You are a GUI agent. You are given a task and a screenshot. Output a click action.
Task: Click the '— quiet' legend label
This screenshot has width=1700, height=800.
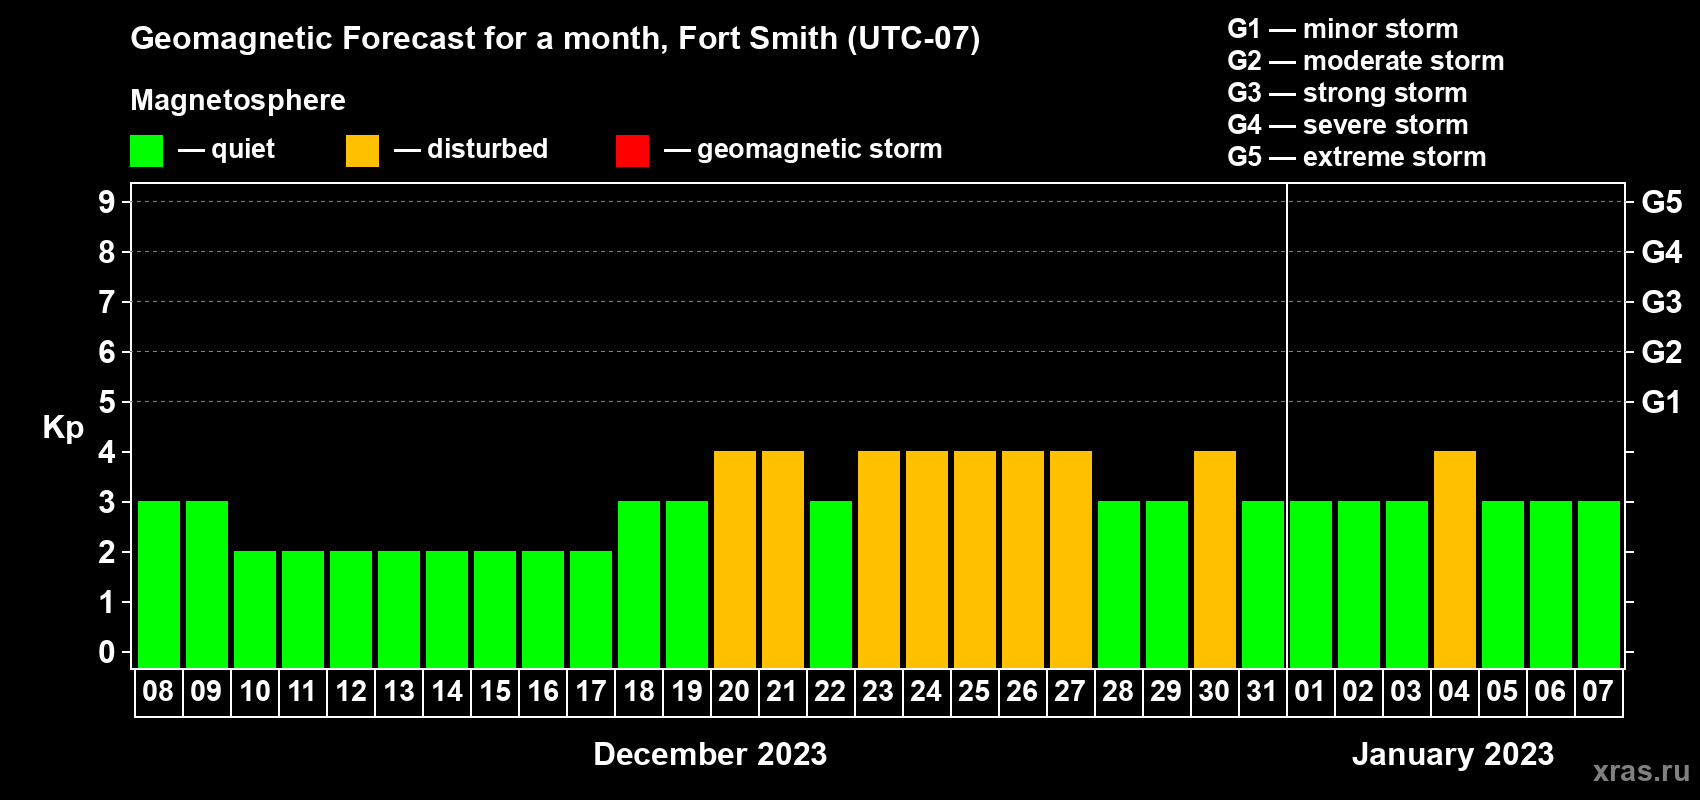click(226, 149)
